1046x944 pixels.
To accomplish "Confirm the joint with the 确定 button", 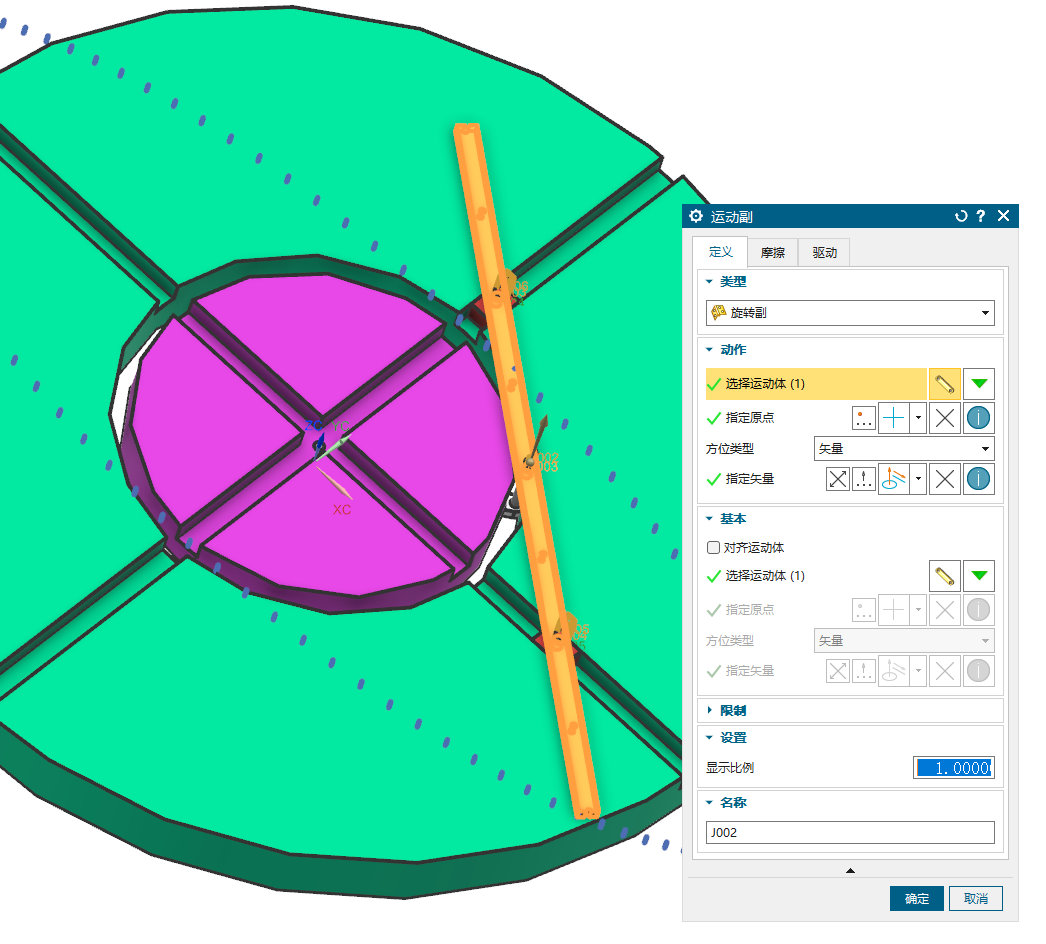I will (x=916, y=899).
